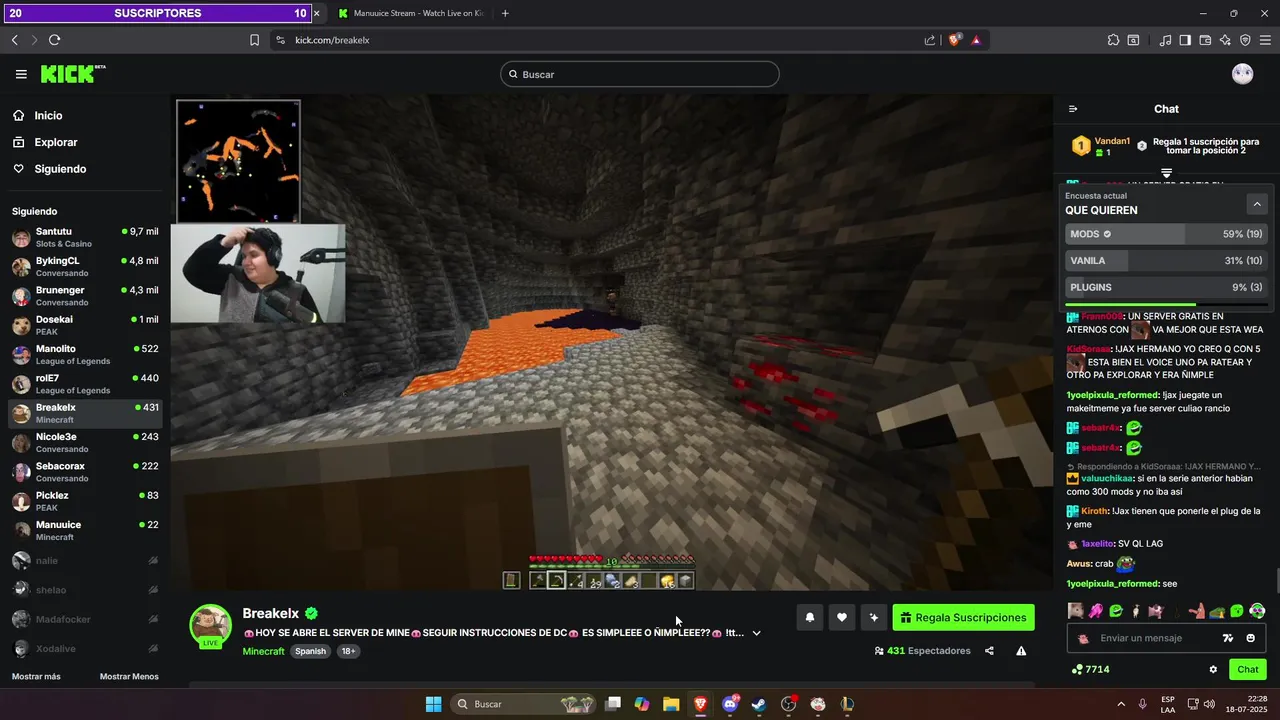This screenshot has width=1280, height=720.
Task: Click the Kick search field
Action: pos(640,74)
